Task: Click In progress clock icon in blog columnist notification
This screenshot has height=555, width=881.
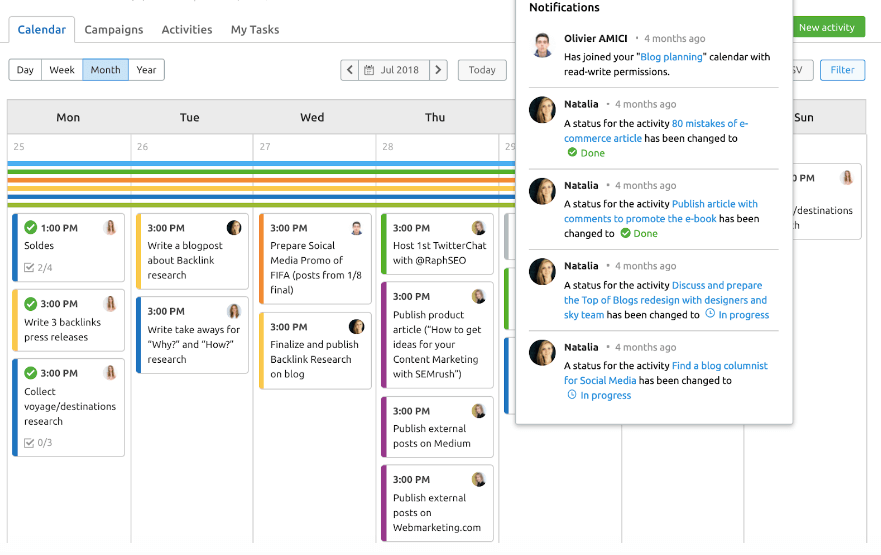Action: [571, 394]
